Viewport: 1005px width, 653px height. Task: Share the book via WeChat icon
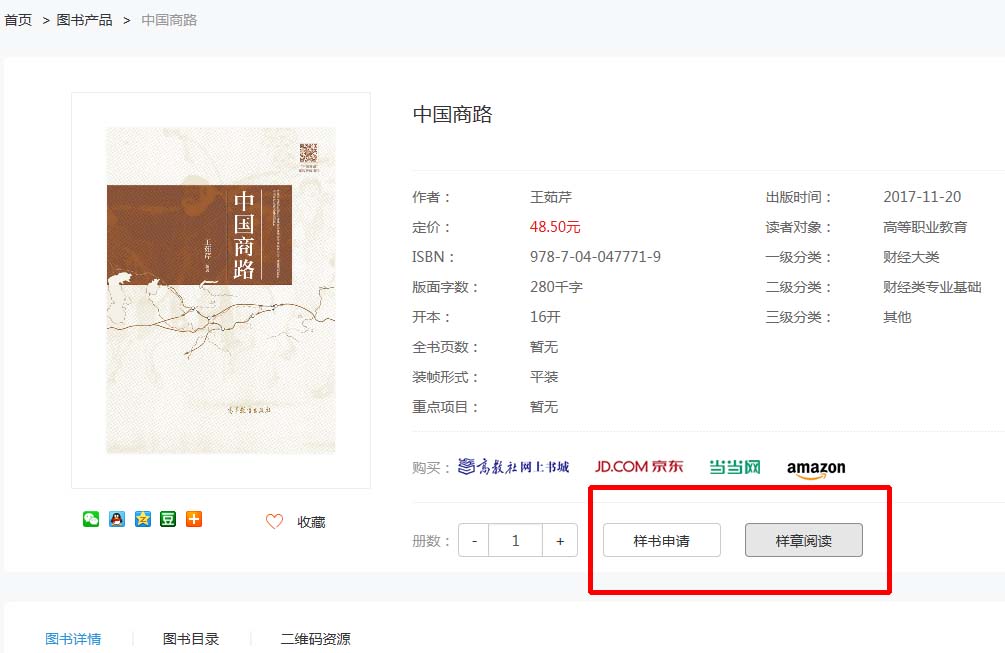click(91, 518)
